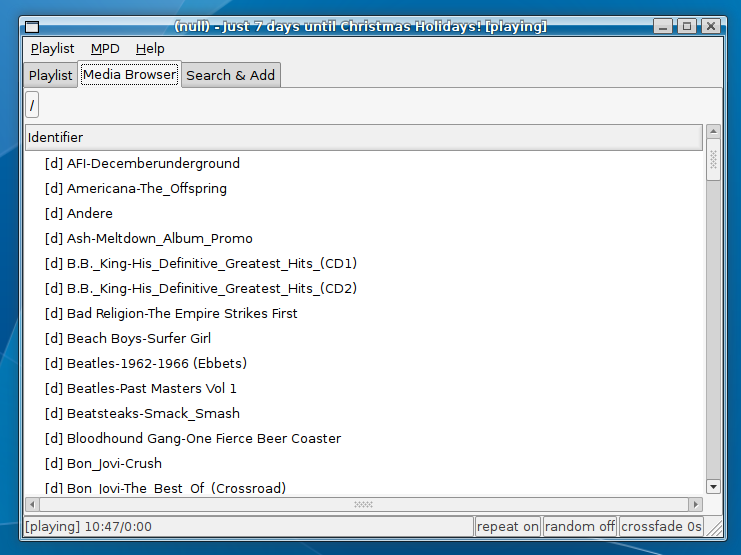This screenshot has height=555, width=741.
Task: Click the '[playing] 10:47/0:00' status text
Action: coord(88,527)
